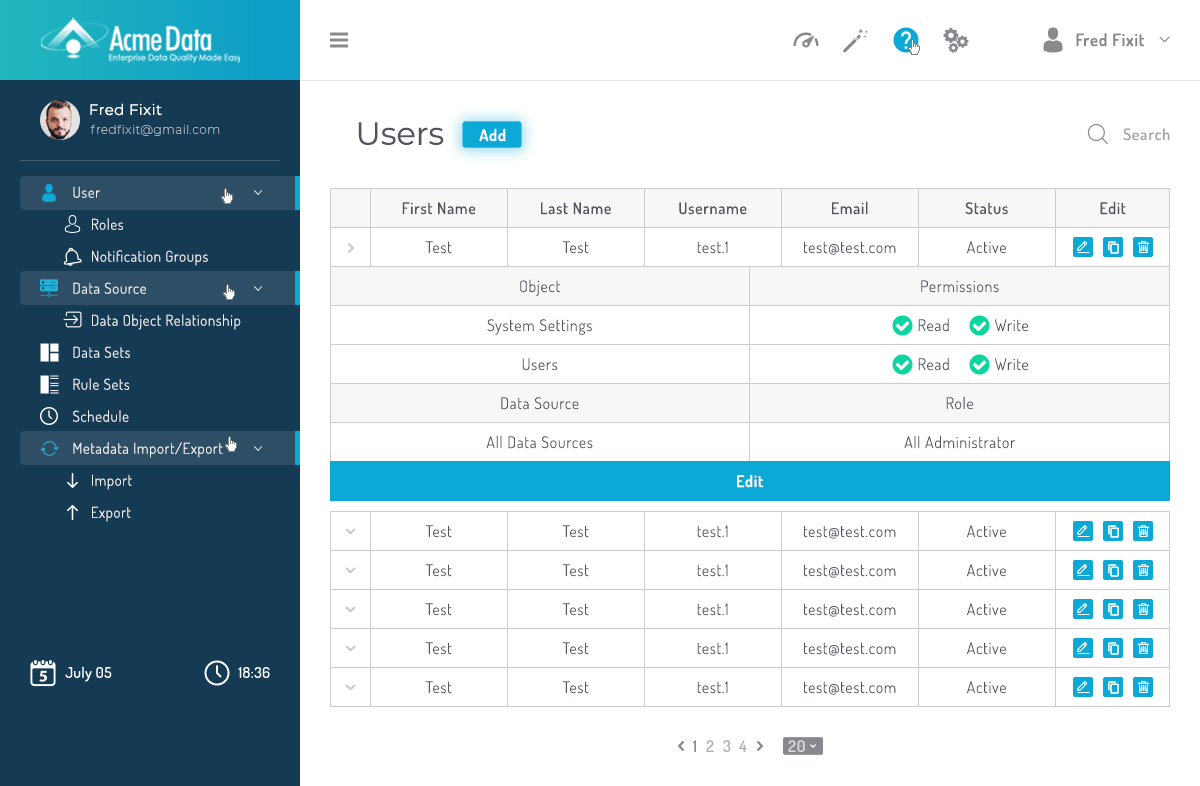Open the Fred Fixit account dropdown
Screen dimensions: 1200x786
click(x=1107, y=41)
